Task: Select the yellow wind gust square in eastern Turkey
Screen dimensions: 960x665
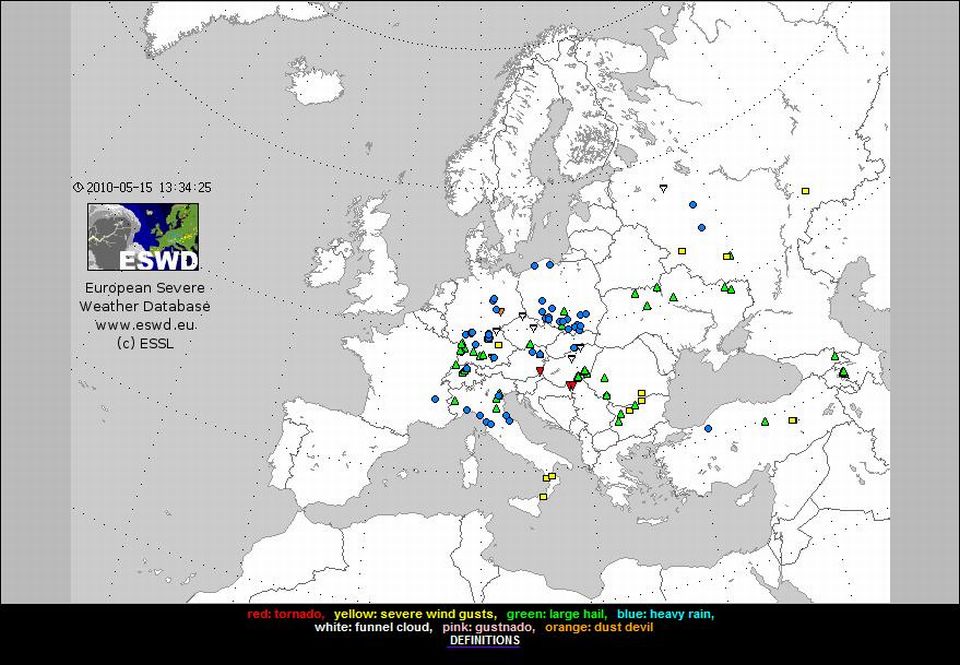Action: 793,420
